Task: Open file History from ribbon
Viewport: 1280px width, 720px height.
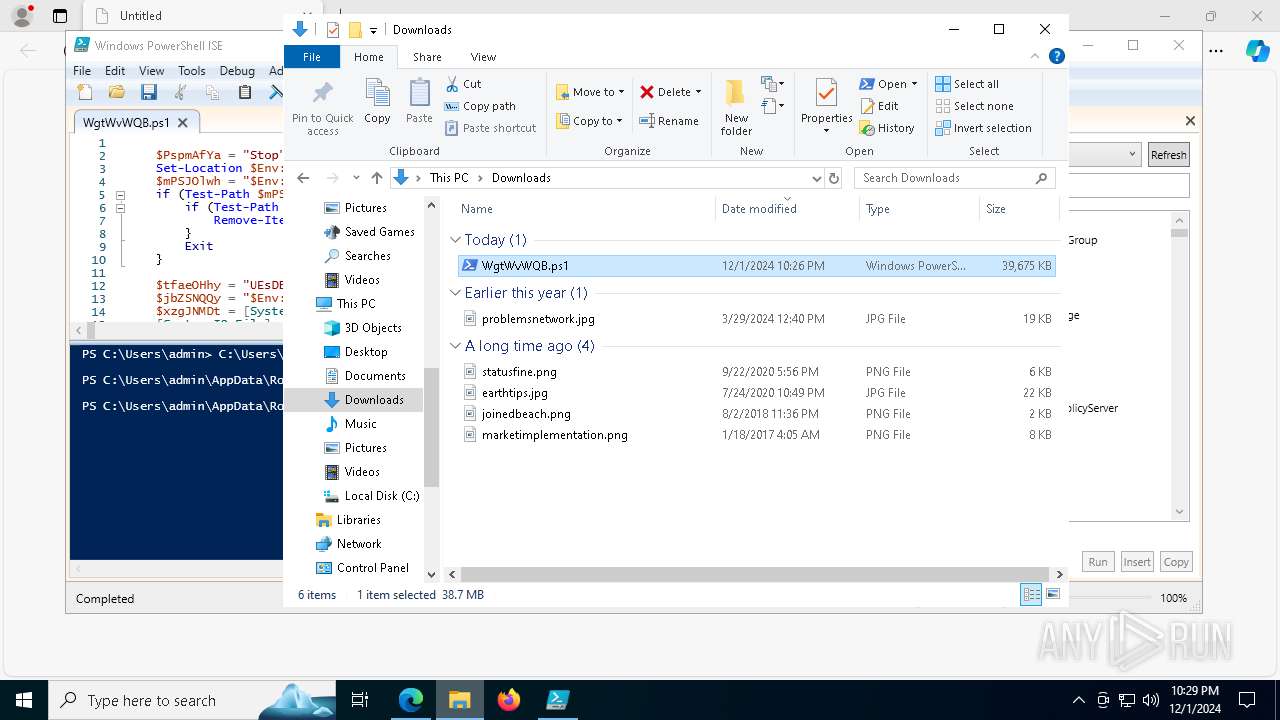Action: tap(887, 128)
